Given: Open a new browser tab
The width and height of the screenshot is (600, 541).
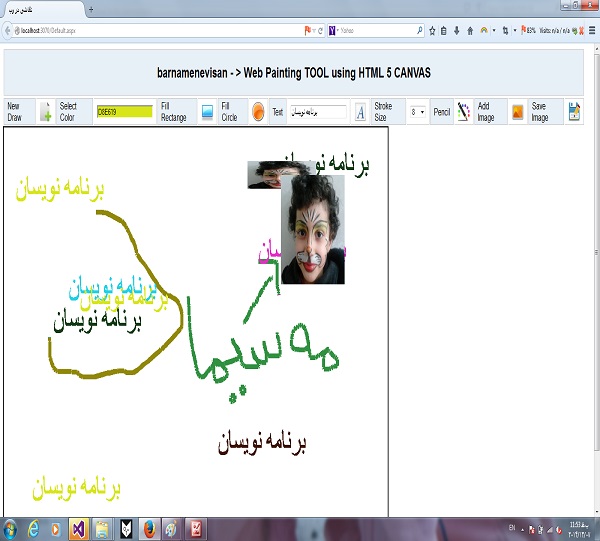Looking at the screenshot, I should 92,8.
